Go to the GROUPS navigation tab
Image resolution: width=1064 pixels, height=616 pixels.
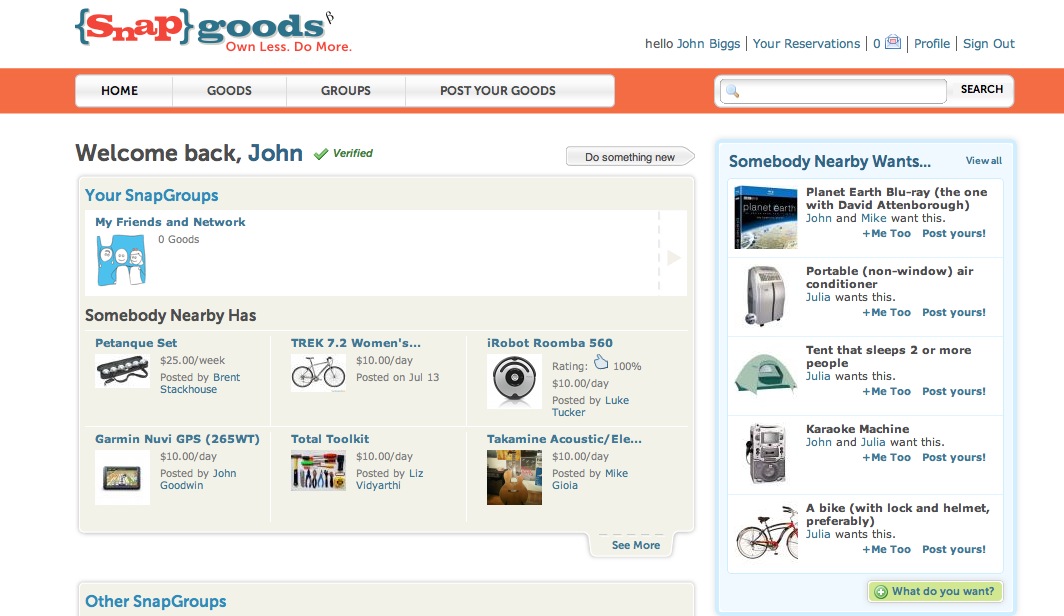point(346,91)
